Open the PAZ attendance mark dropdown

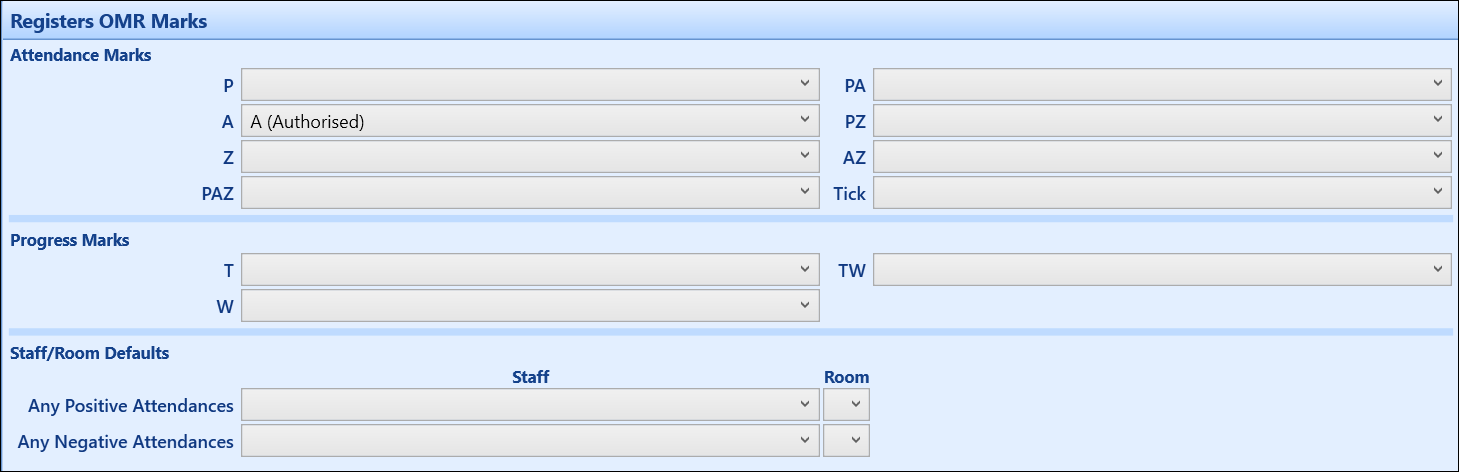click(530, 193)
